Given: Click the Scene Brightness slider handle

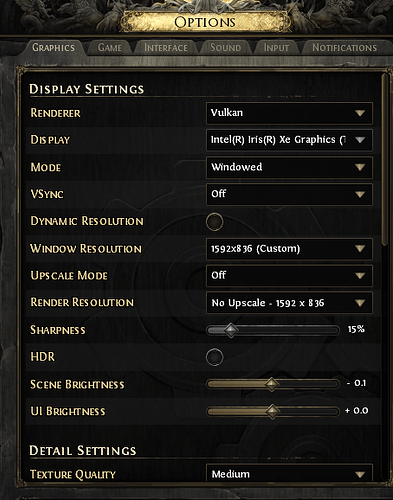Looking at the screenshot, I should pyautogui.click(x=272, y=384).
